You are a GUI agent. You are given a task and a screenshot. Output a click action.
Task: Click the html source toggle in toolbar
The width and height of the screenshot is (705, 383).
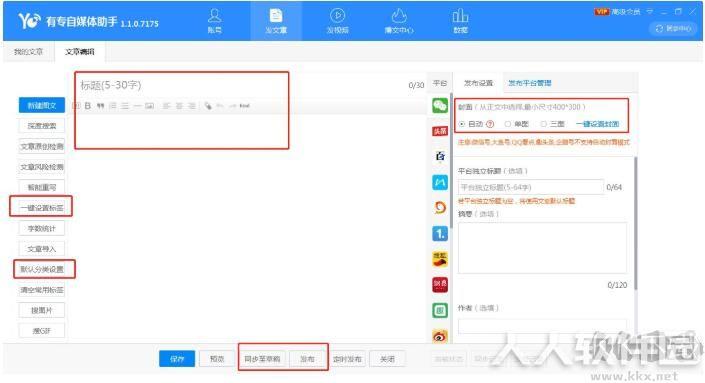(244, 106)
